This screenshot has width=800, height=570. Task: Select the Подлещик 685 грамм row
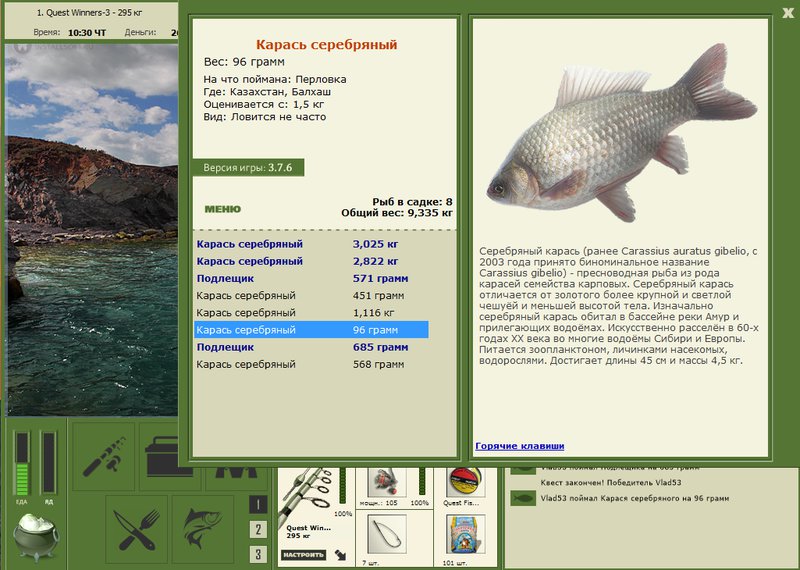tap(311, 347)
